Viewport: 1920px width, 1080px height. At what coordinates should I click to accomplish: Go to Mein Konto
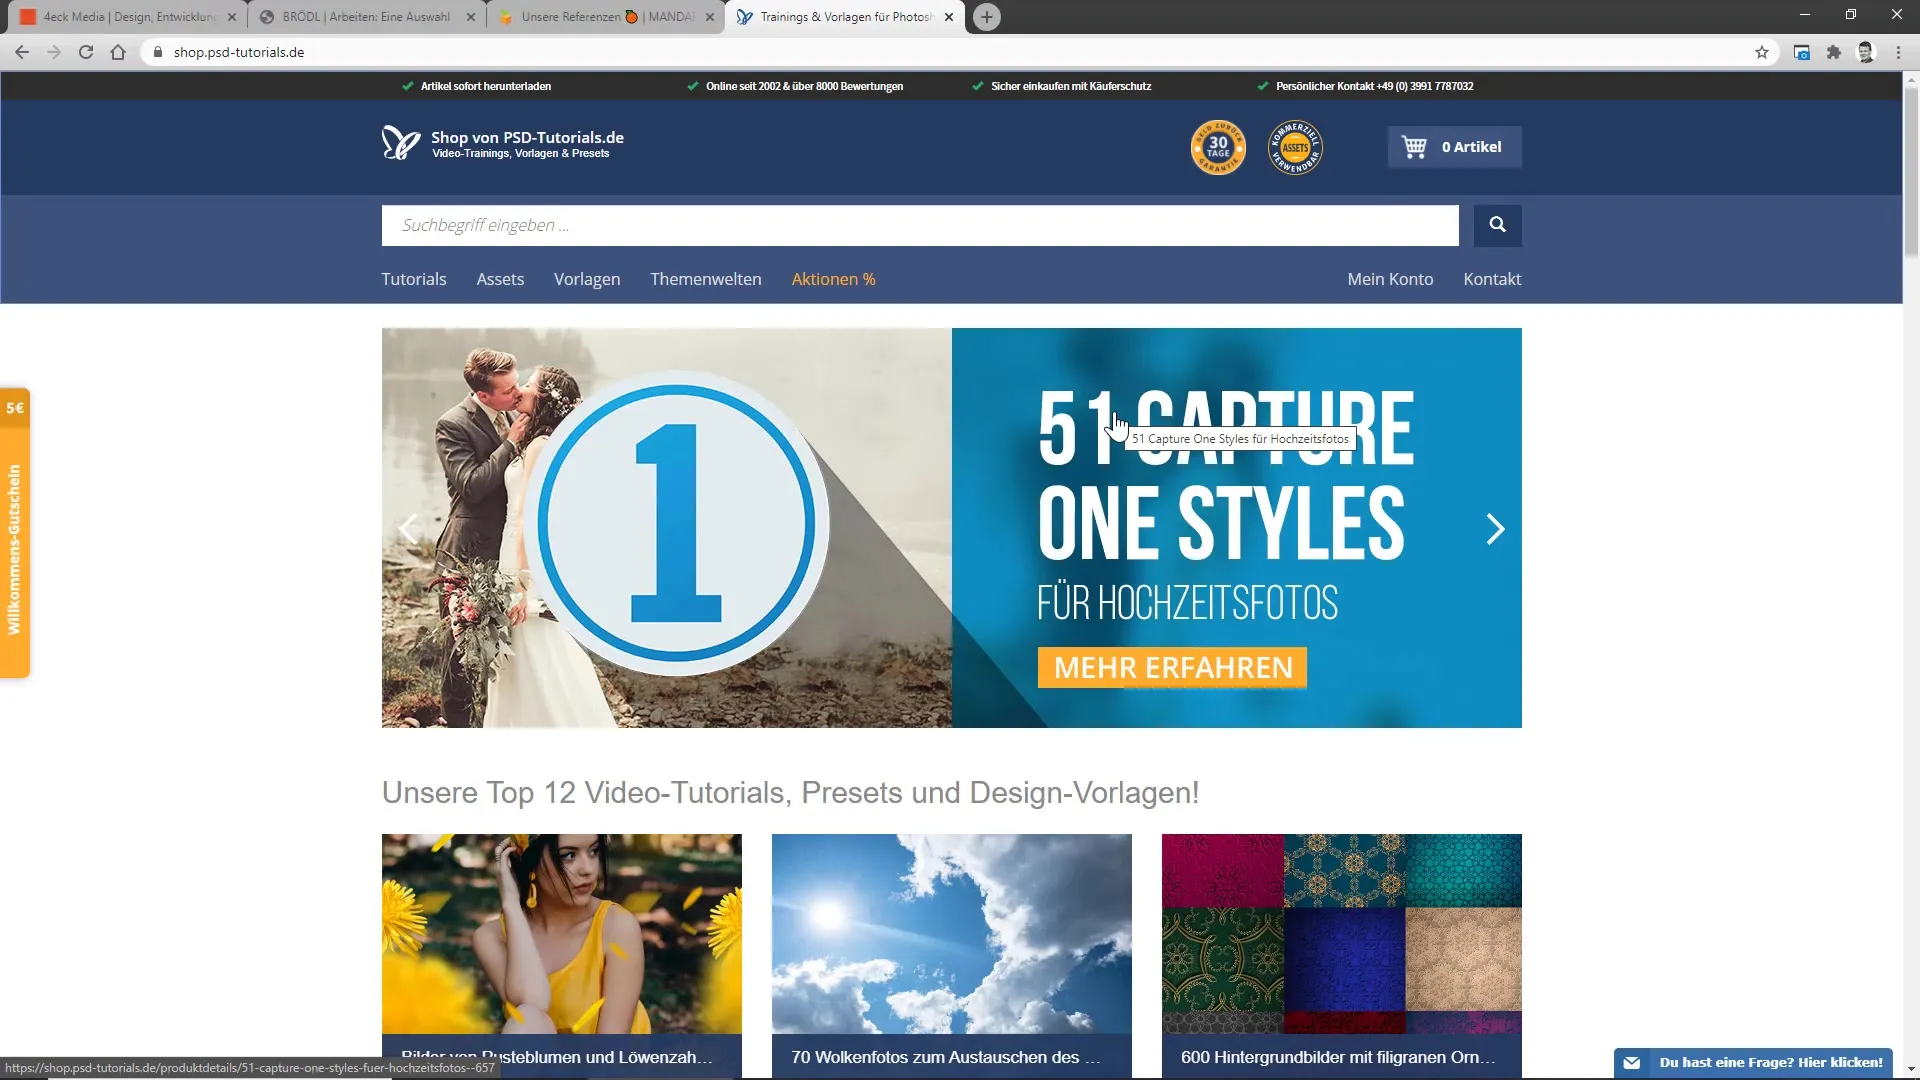tap(1390, 279)
